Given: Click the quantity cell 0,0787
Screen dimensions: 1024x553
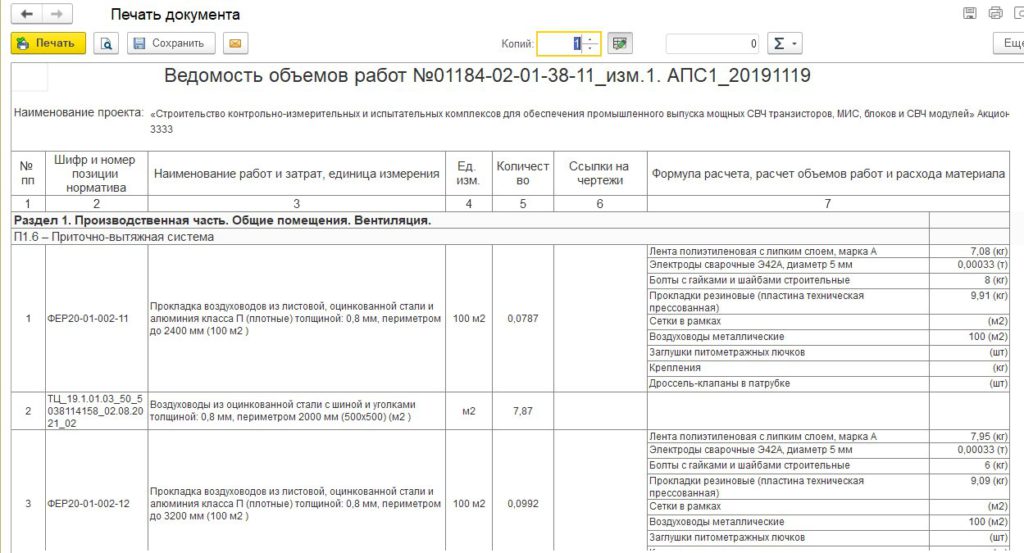Looking at the screenshot, I should coord(522,319).
